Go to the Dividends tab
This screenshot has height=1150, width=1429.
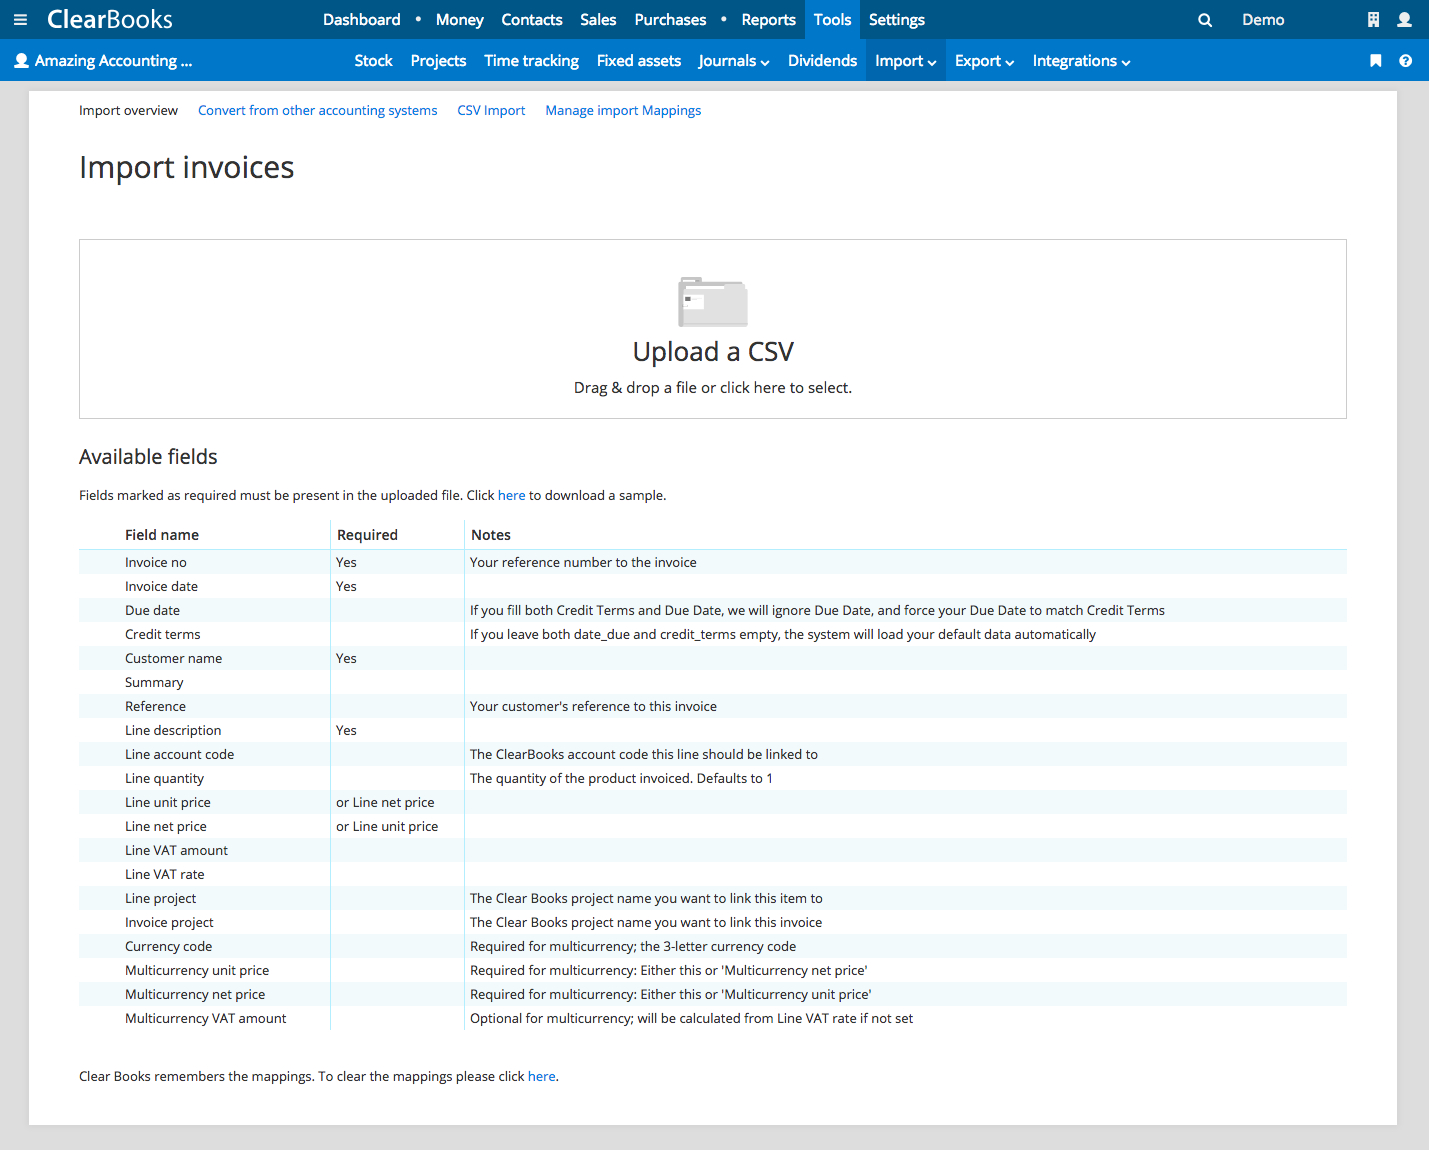coord(822,60)
